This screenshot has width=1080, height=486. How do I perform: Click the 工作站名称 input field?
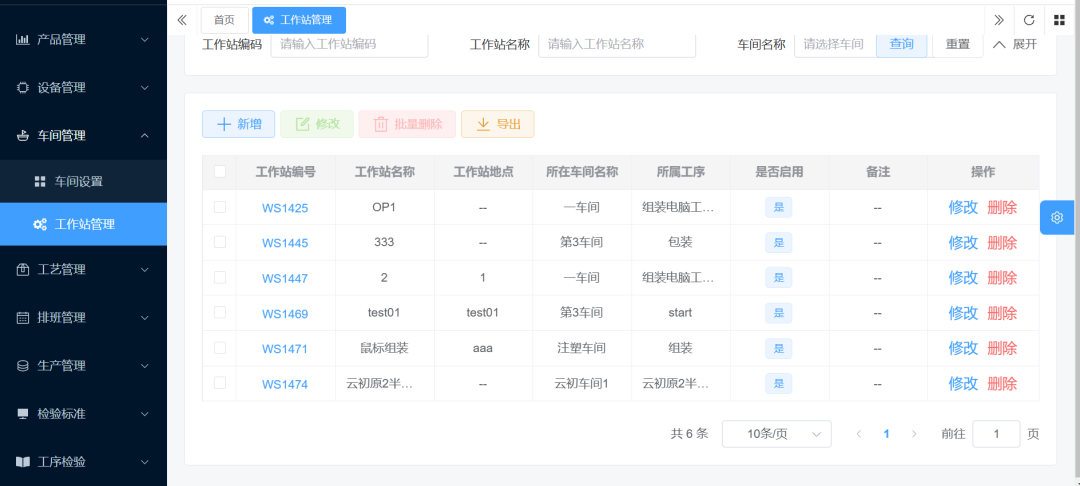pos(616,44)
